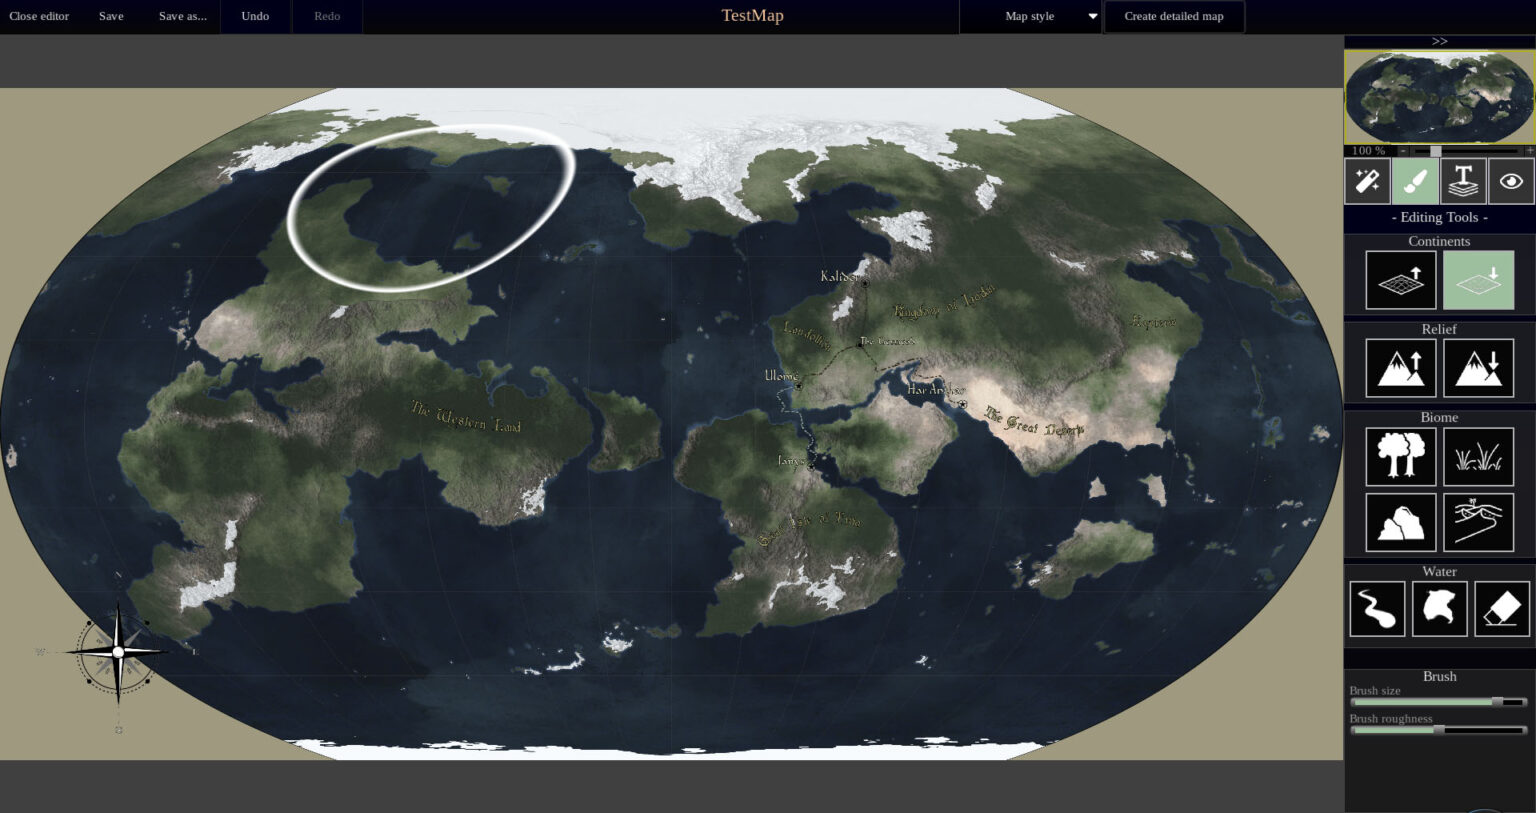
Task: Switch to the magic wand generator tab
Action: pyautogui.click(x=1367, y=182)
